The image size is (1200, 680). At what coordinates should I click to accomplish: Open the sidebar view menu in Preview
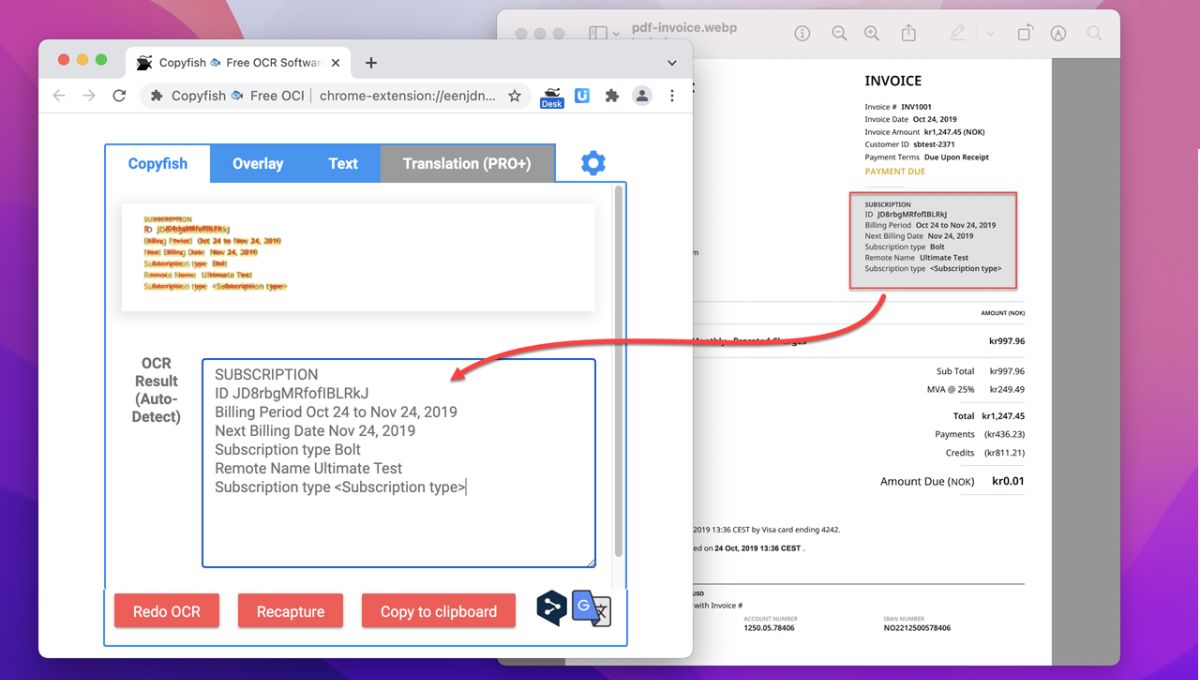pyautogui.click(x=605, y=34)
